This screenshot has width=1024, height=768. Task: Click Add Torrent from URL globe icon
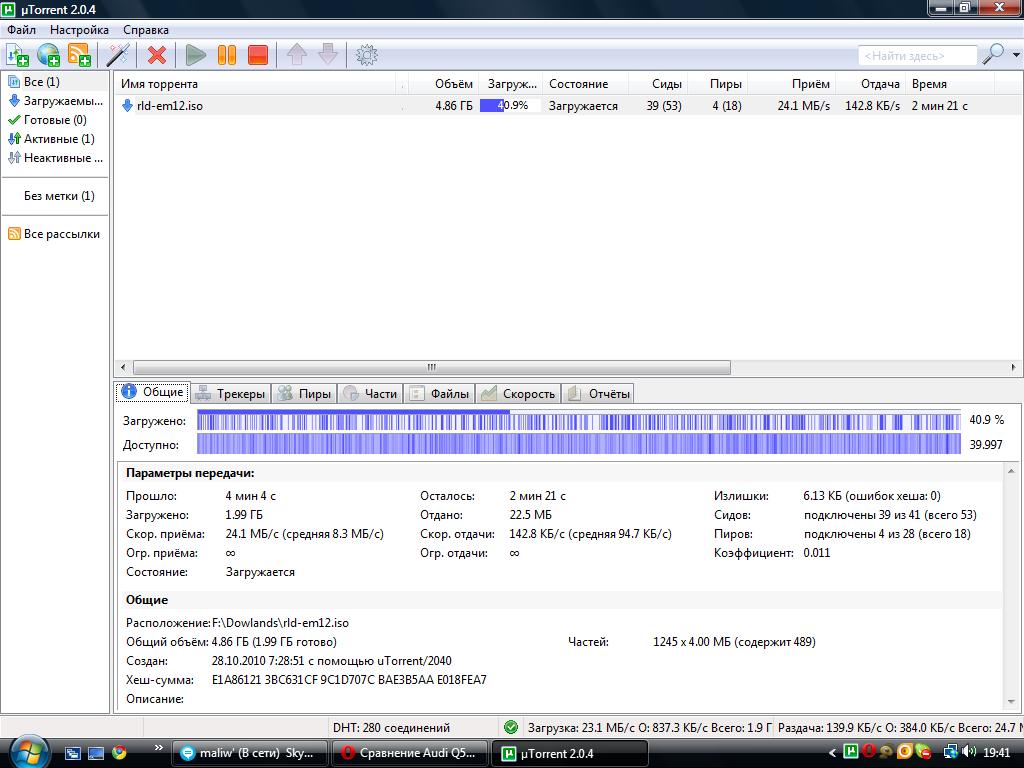pyautogui.click(x=48, y=55)
